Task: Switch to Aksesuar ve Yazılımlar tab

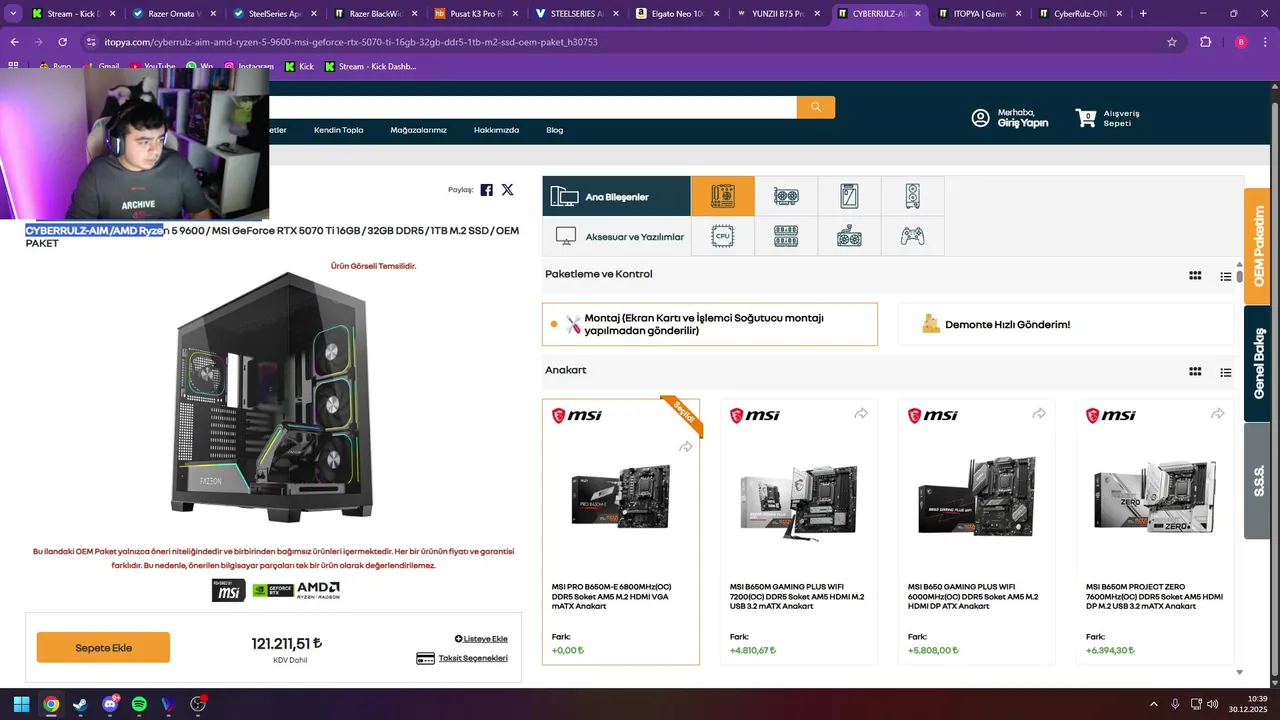Action: click(616, 237)
